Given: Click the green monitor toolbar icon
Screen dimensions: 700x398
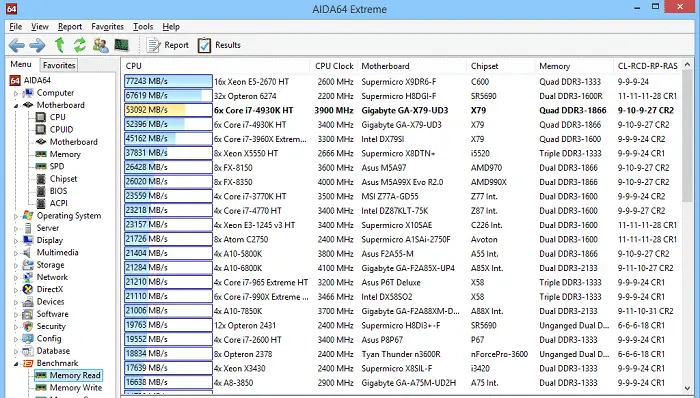Looking at the screenshot, I should (x=121, y=45).
